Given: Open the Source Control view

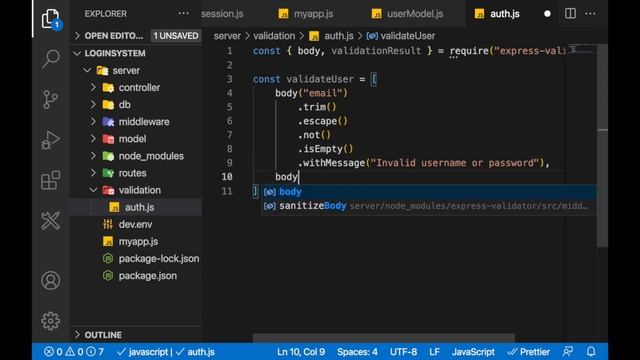Looking at the screenshot, I should [51, 99].
